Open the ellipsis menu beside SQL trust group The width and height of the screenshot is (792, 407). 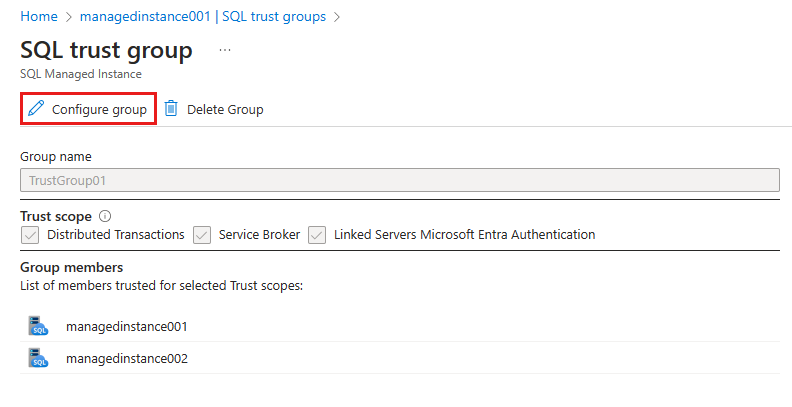pos(225,50)
